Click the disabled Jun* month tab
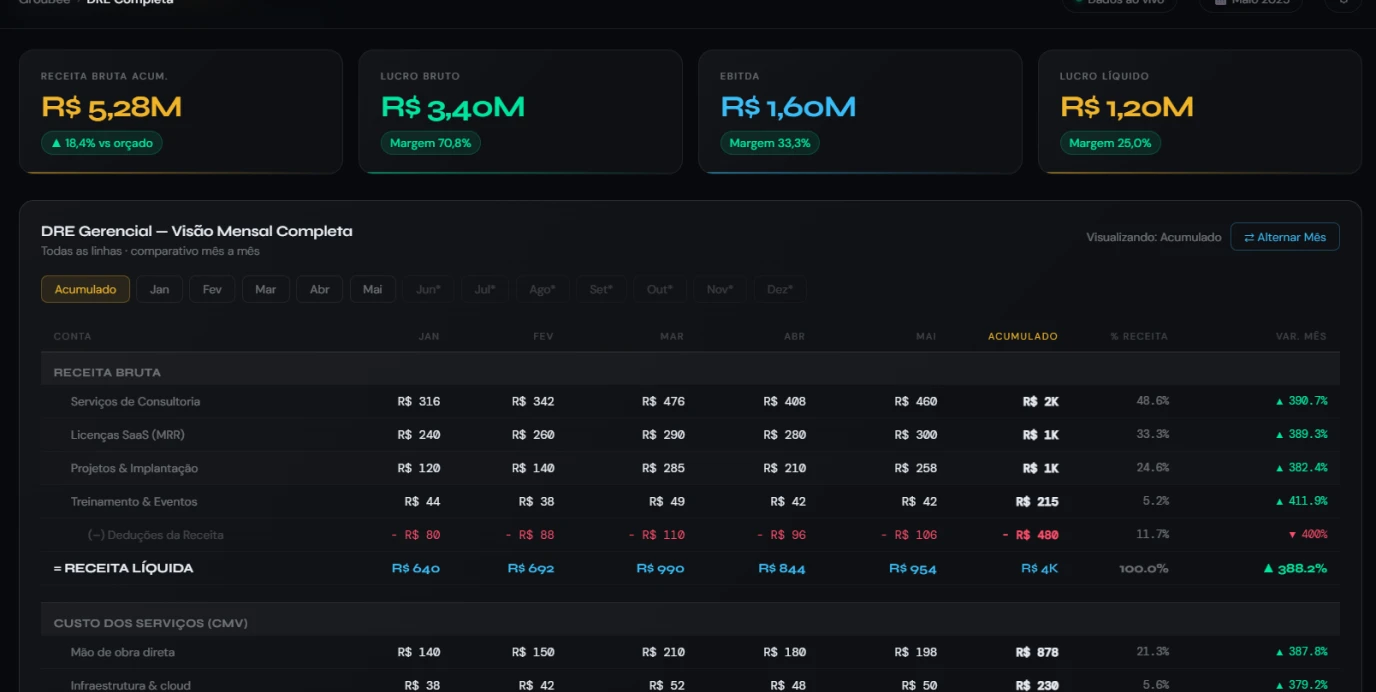The width and height of the screenshot is (1376, 692). [428, 289]
